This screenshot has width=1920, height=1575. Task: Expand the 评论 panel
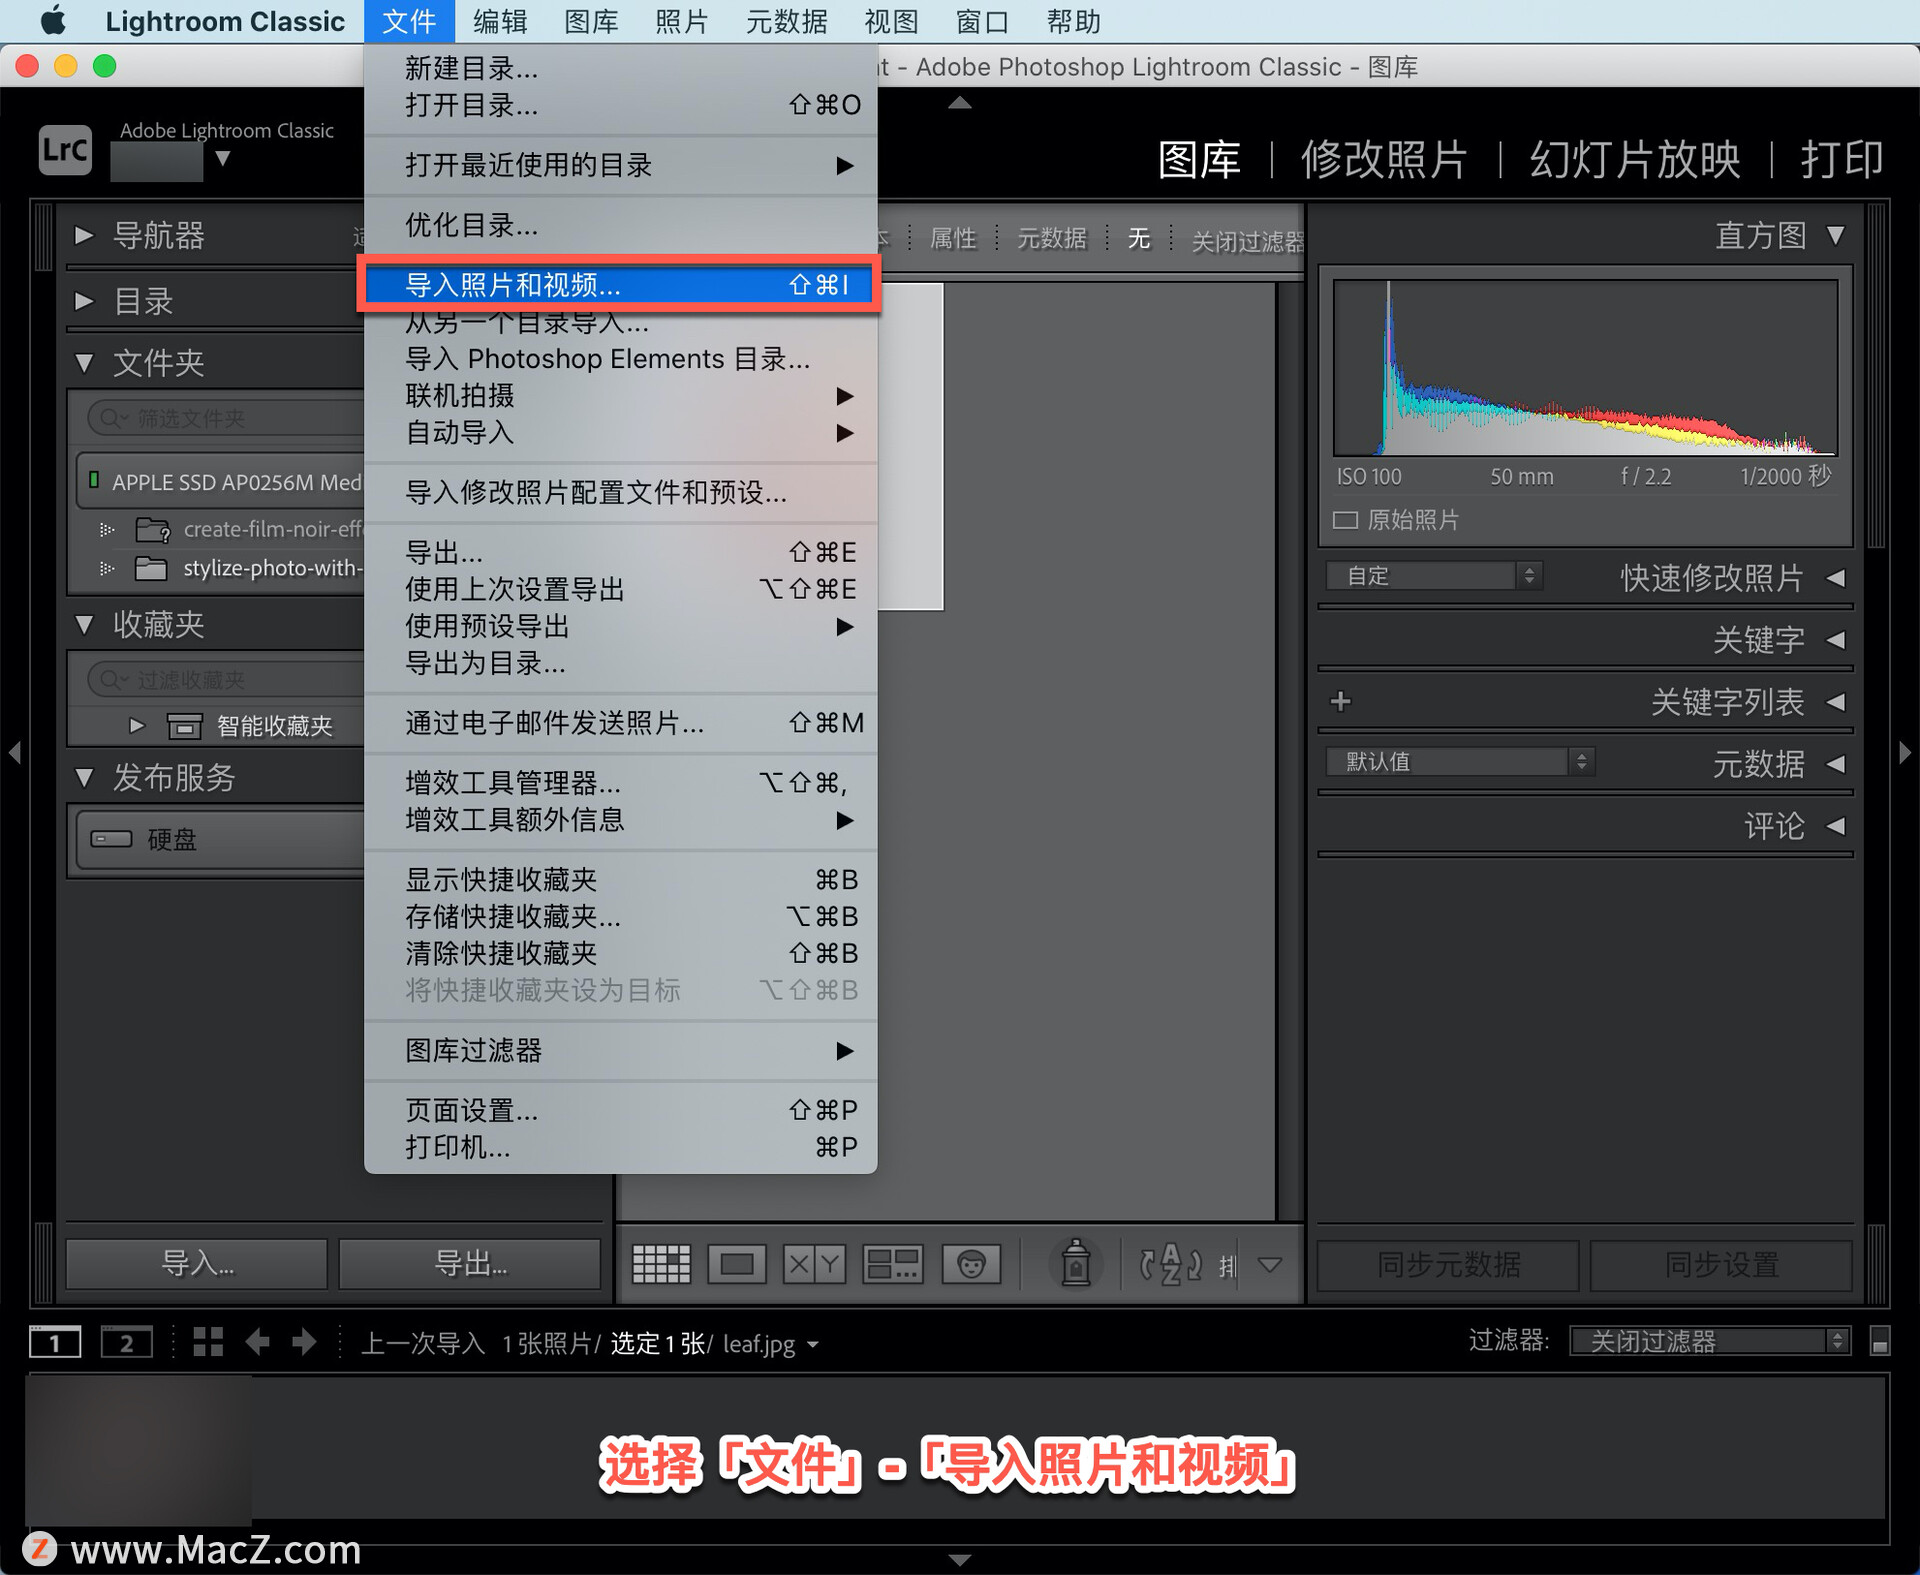pos(1835,826)
